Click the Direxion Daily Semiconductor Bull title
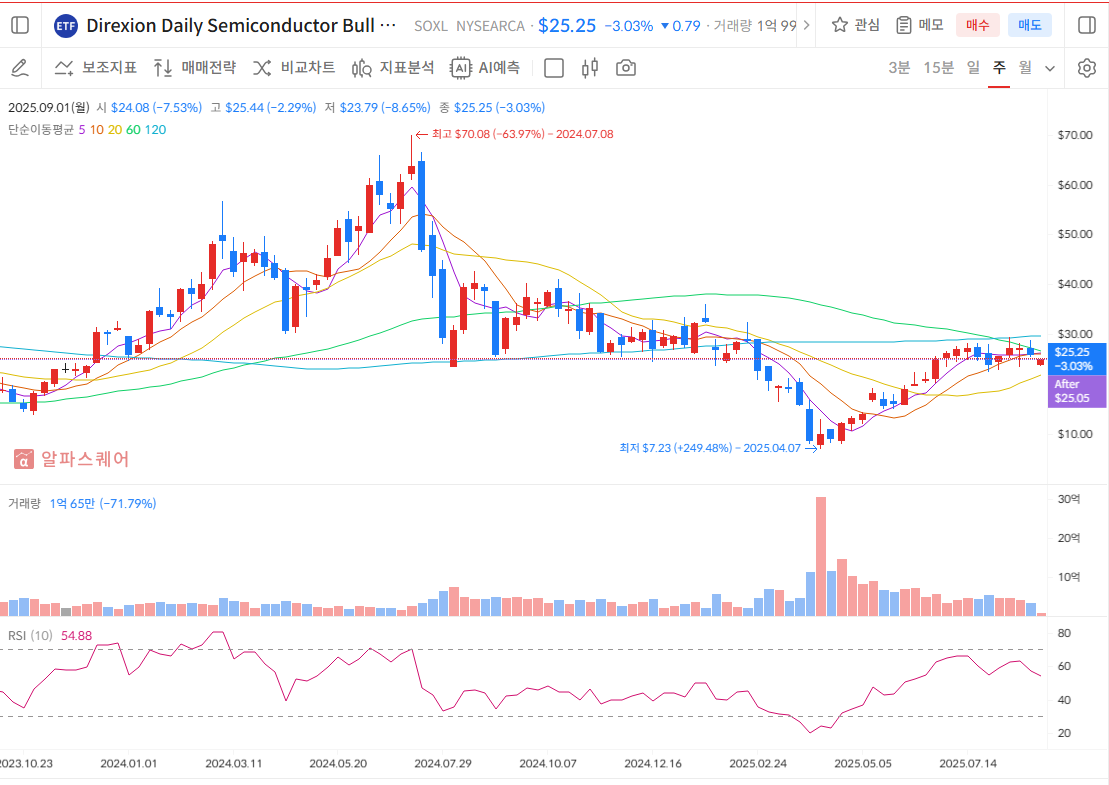Screen dimensions: 1109x785 click(240, 26)
